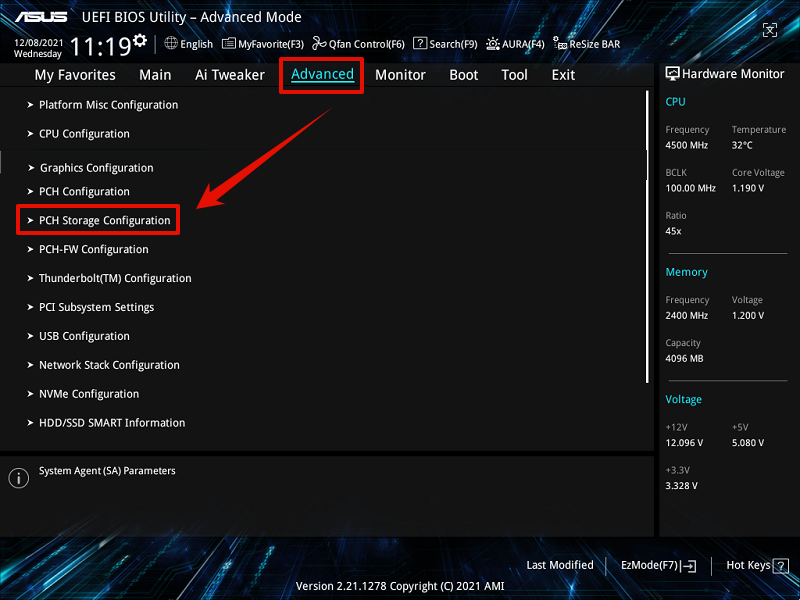This screenshot has width=800, height=600.
Task: Switch to EzMode(F7)
Action: coord(658,565)
